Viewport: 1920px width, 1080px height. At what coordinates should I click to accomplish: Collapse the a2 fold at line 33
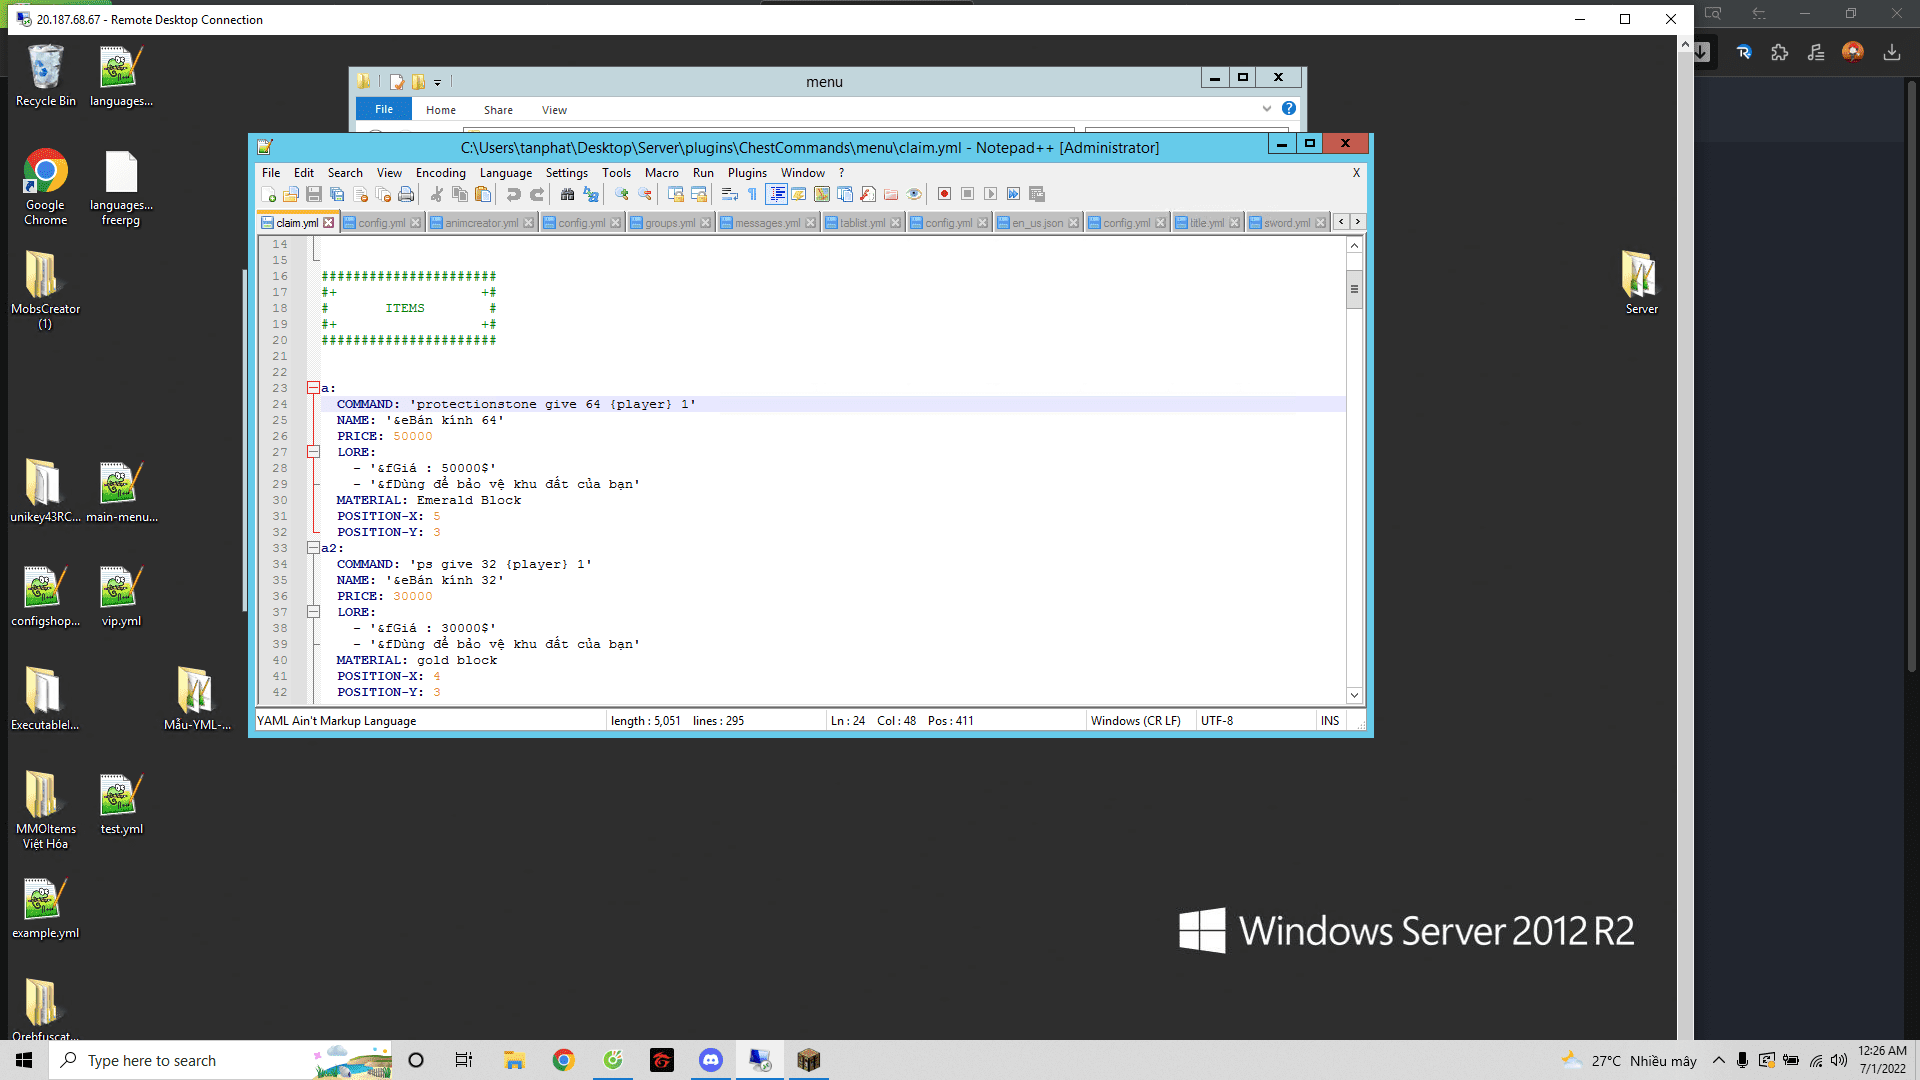coord(313,548)
